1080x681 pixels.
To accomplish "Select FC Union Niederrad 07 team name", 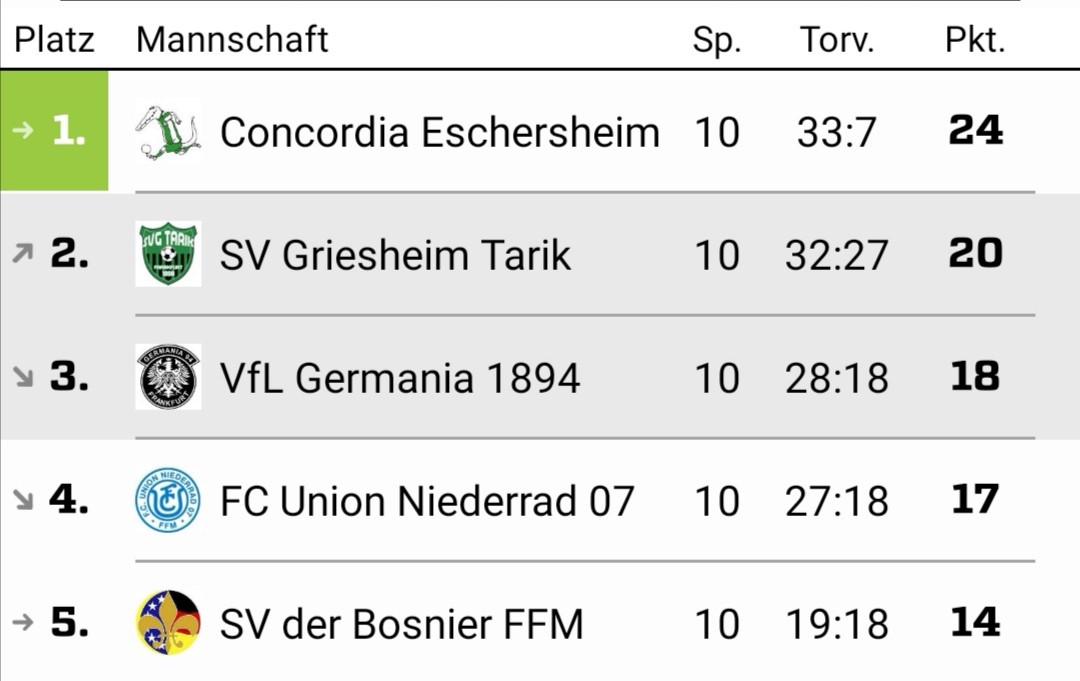I will (427, 501).
